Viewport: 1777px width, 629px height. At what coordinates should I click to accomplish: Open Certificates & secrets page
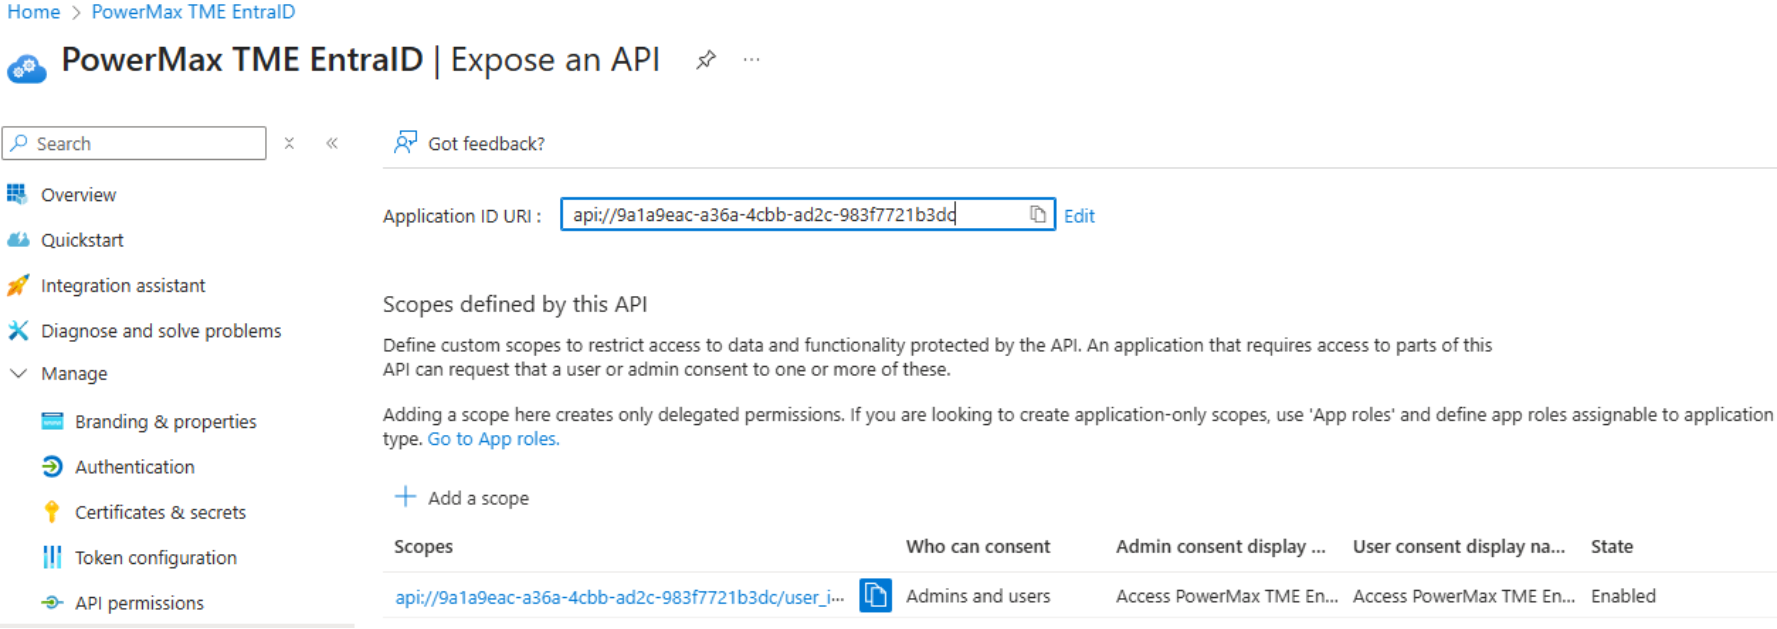click(x=160, y=512)
